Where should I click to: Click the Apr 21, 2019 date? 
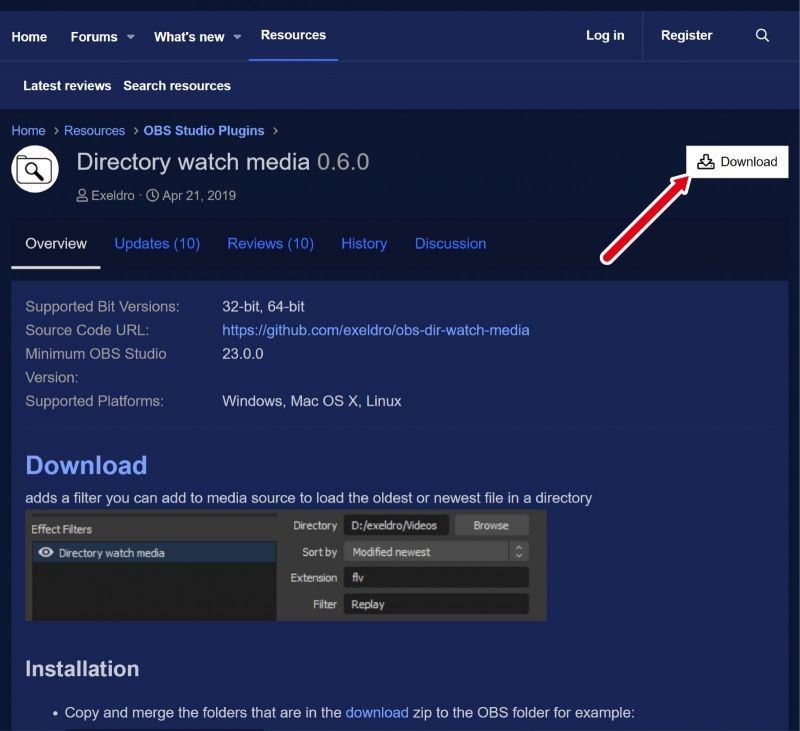199,195
